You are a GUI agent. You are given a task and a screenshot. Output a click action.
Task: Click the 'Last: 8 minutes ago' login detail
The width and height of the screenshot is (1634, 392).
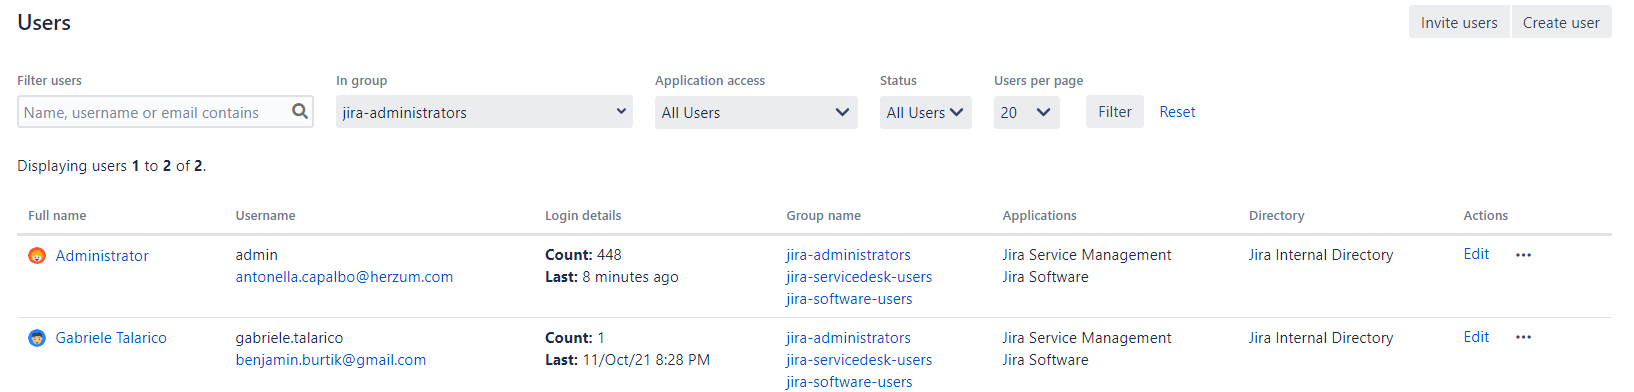click(x=612, y=277)
